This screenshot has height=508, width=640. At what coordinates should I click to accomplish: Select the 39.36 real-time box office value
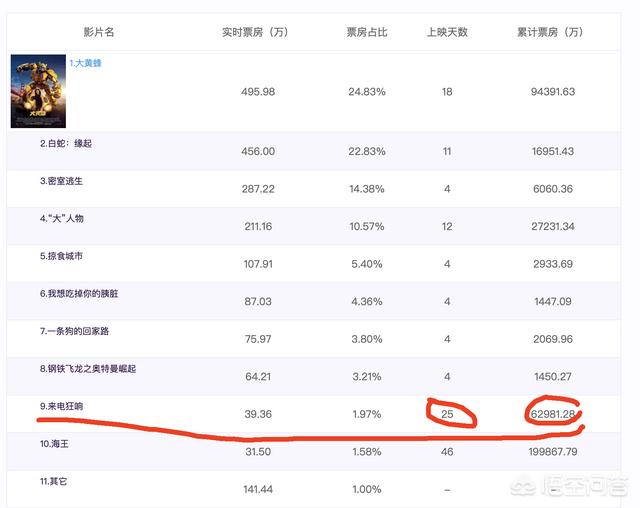258,414
